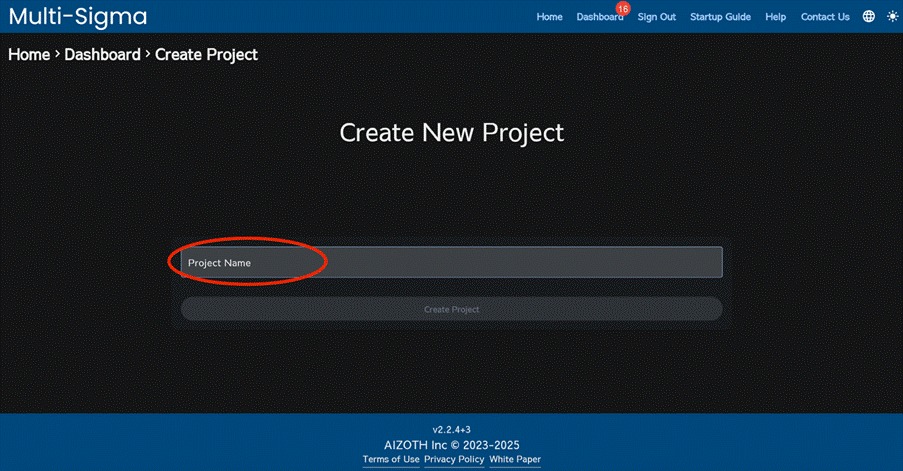The height and width of the screenshot is (471, 903).
Task: Open the Startup Guide
Action: pos(720,17)
